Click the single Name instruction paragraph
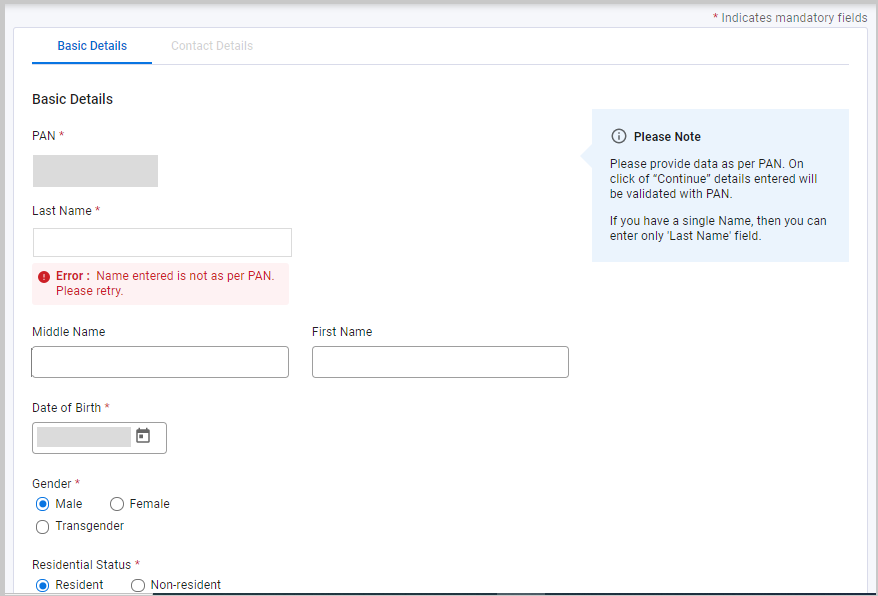The height and width of the screenshot is (596, 878). (718, 228)
